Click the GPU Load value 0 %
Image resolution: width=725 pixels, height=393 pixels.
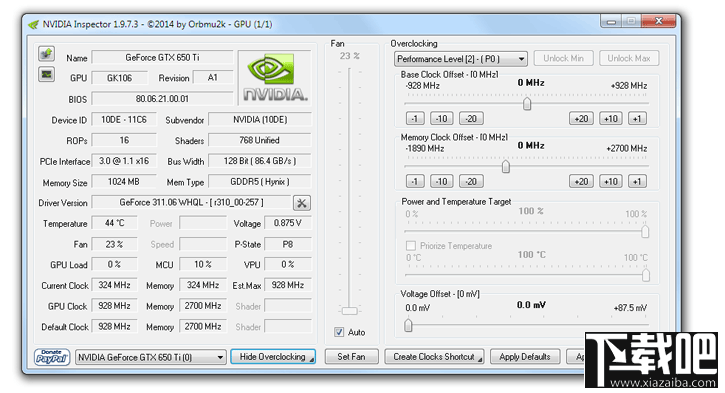pos(114,264)
